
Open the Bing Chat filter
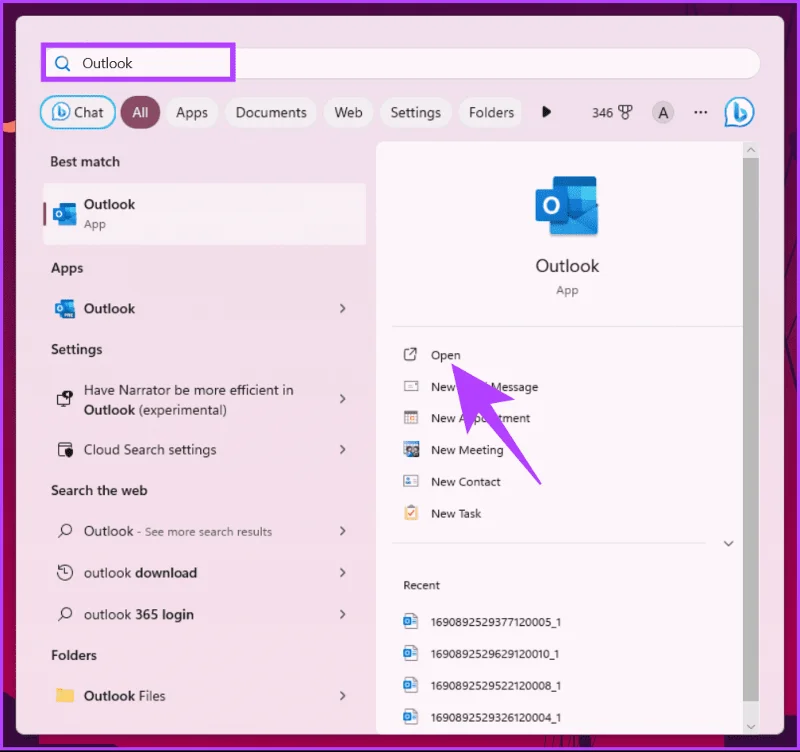(x=78, y=112)
